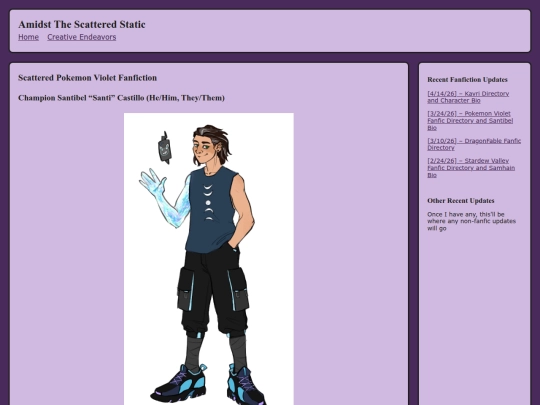The height and width of the screenshot is (405, 540).
Task: Click the "Once I have any" placeholder text
Action: [x=471, y=221]
